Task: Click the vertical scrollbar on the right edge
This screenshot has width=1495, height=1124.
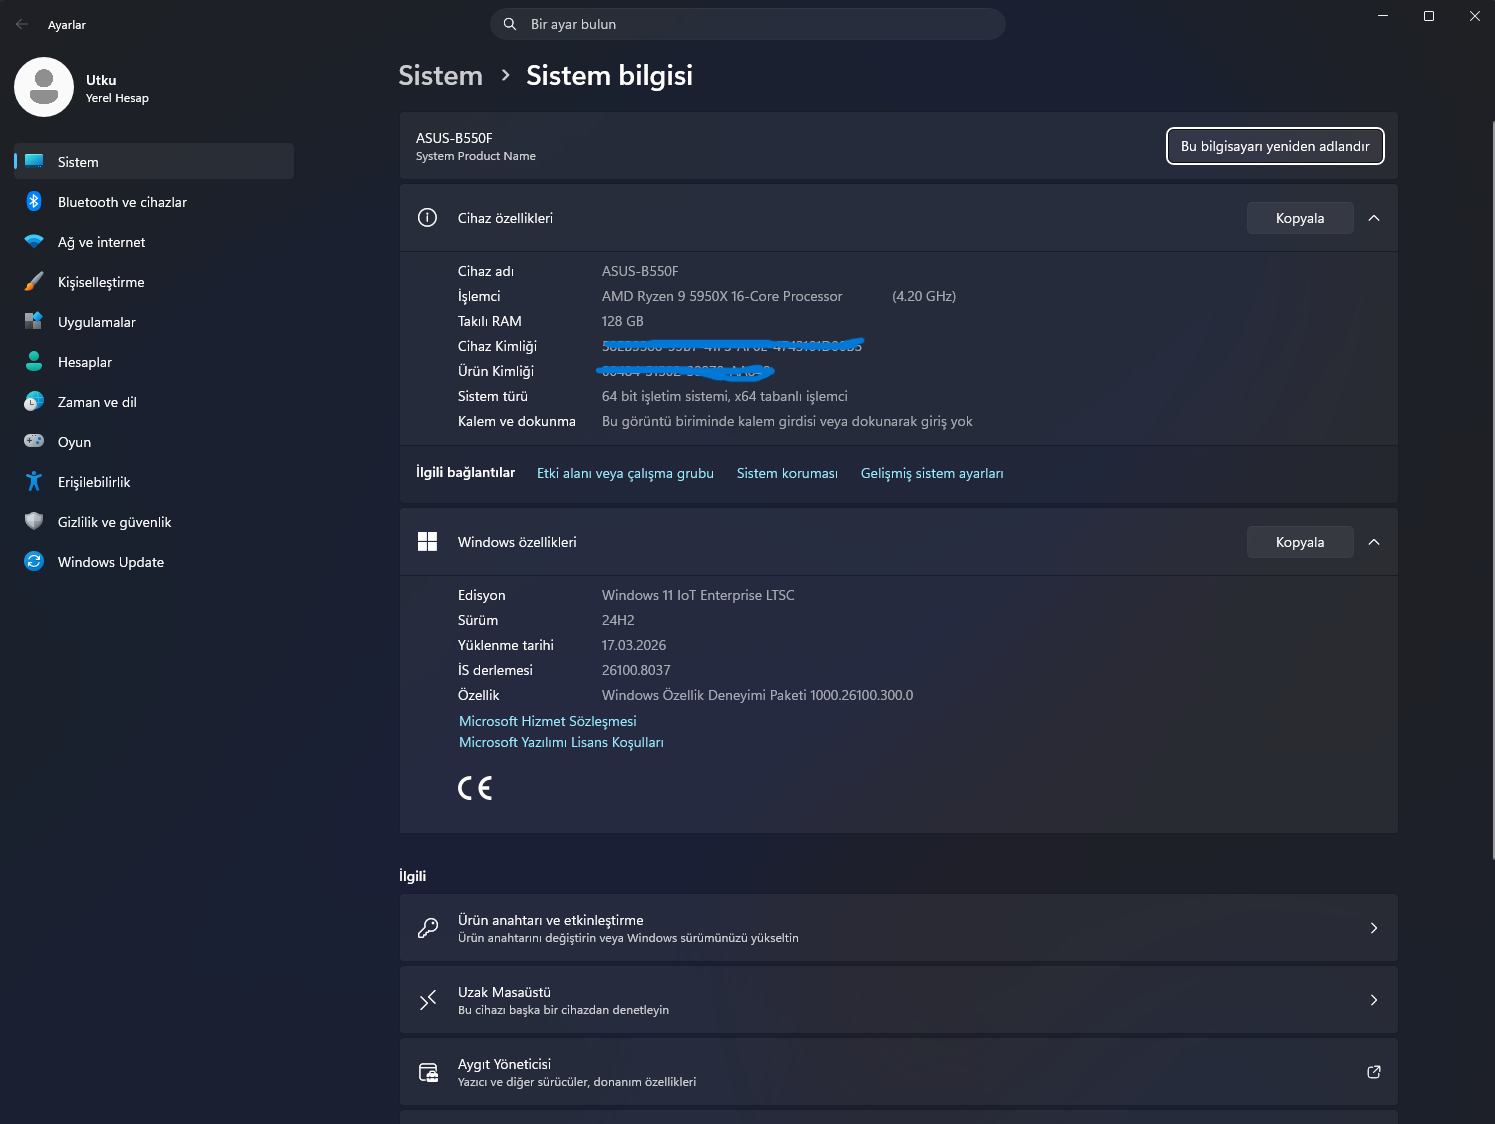Action: 1491,490
